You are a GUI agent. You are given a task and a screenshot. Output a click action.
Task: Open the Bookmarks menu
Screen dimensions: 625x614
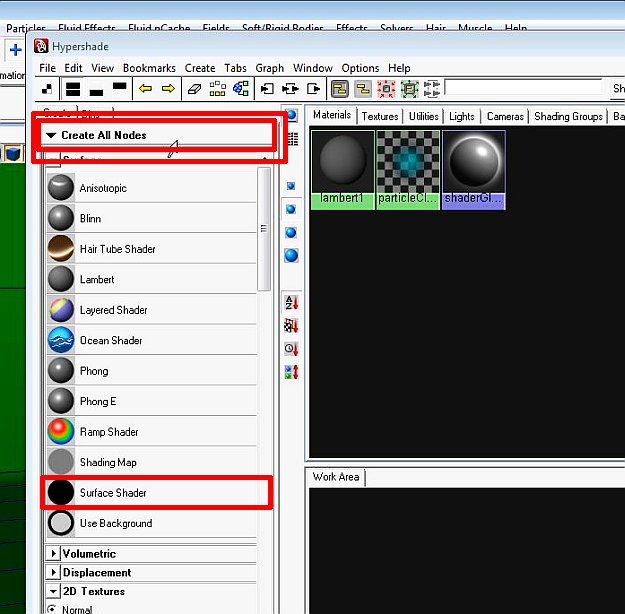point(149,68)
